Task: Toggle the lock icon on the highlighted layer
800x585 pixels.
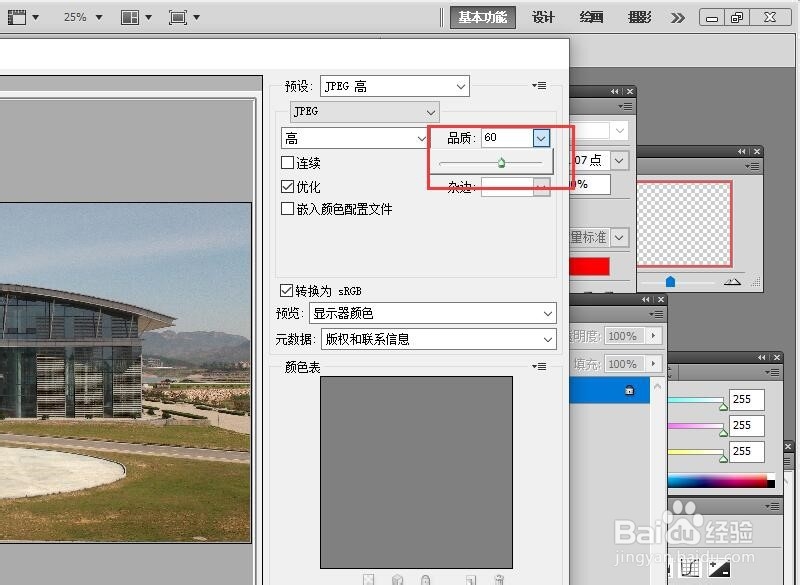Action: click(629, 391)
